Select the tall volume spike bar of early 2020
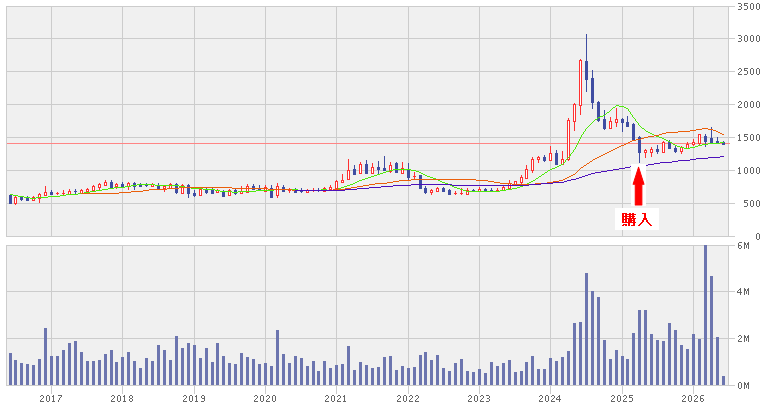The width and height of the screenshot is (763, 404). [x=277, y=357]
